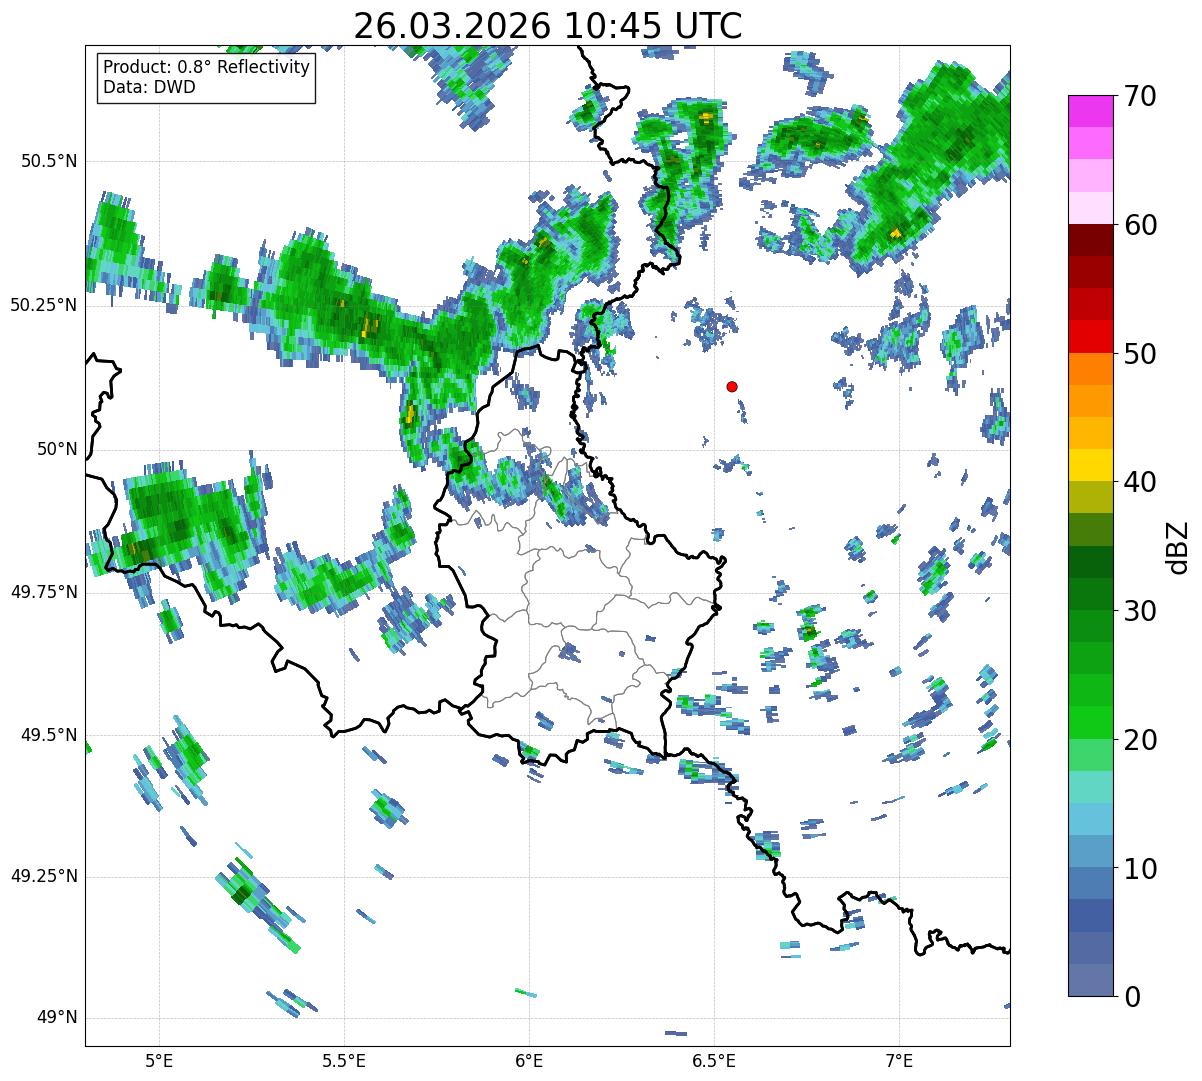The height and width of the screenshot is (1081, 1202).
Task: Click the 49.5°N latitude label
Action: point(50,735)
